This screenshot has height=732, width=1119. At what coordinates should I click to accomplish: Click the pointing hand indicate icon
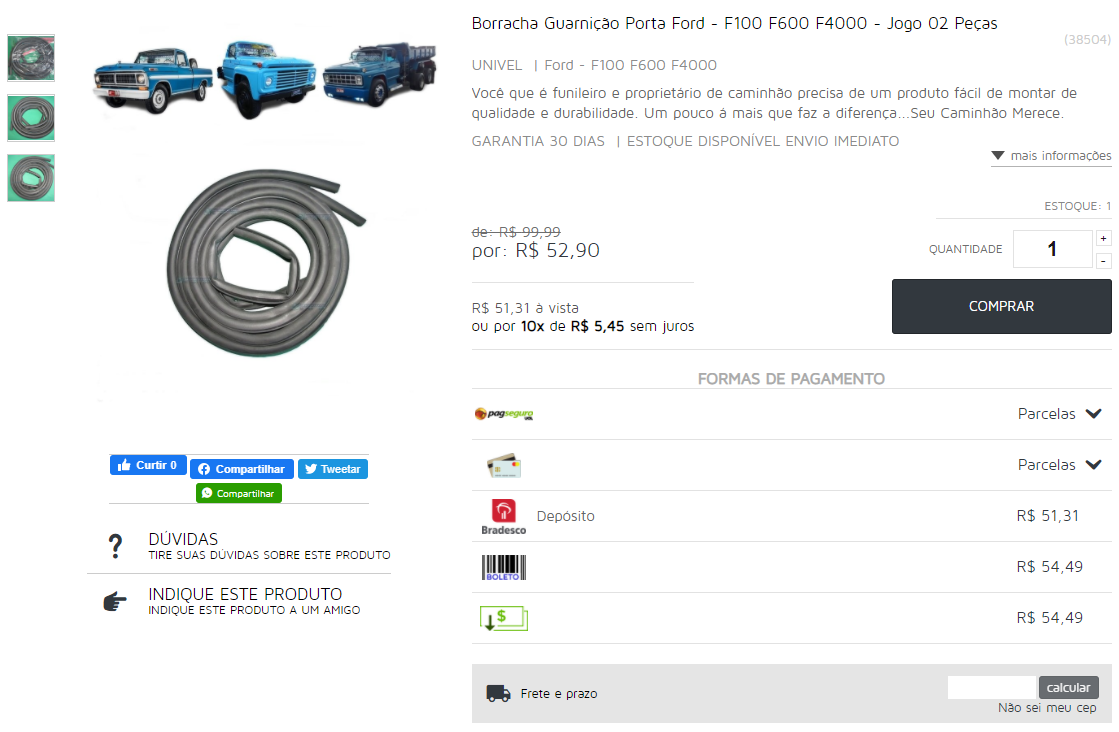coord(115,601)
